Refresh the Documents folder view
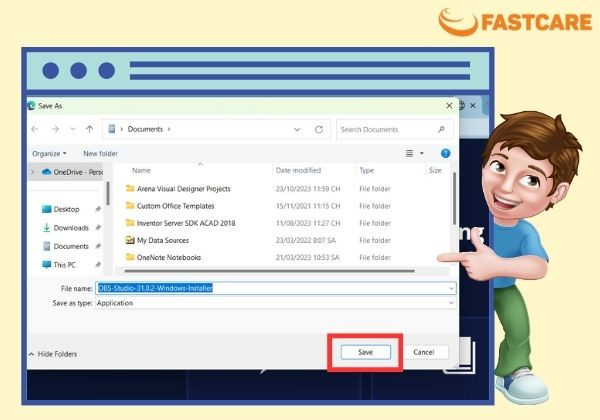The width and height of the screenshot is (600, 420). 319,129
